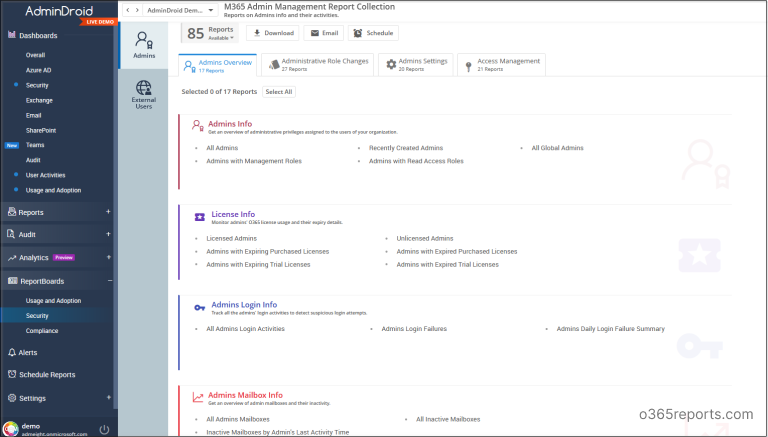Open the Admins Login Failures report

[x=414, y=329]
